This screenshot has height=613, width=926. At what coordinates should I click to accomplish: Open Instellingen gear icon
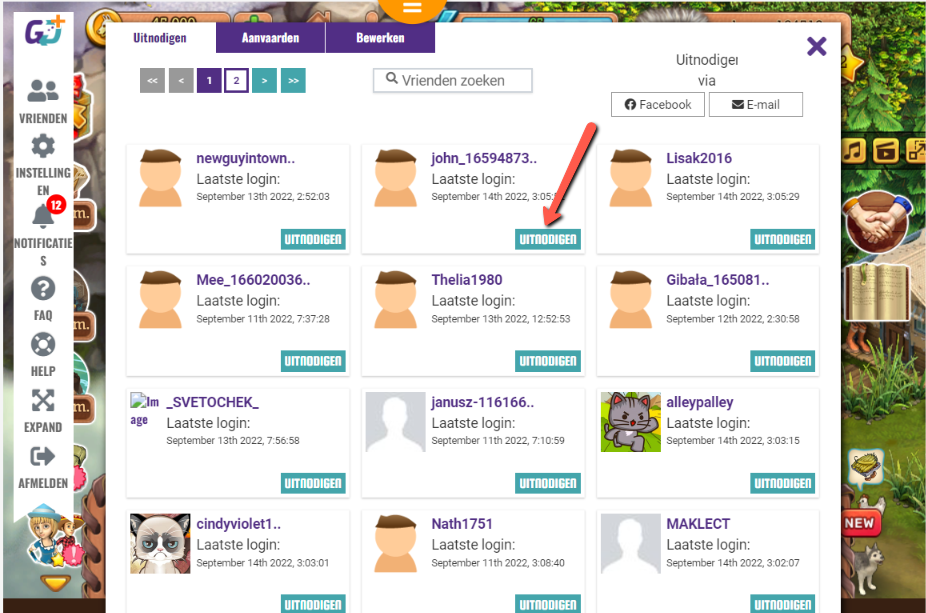point(43,147)
